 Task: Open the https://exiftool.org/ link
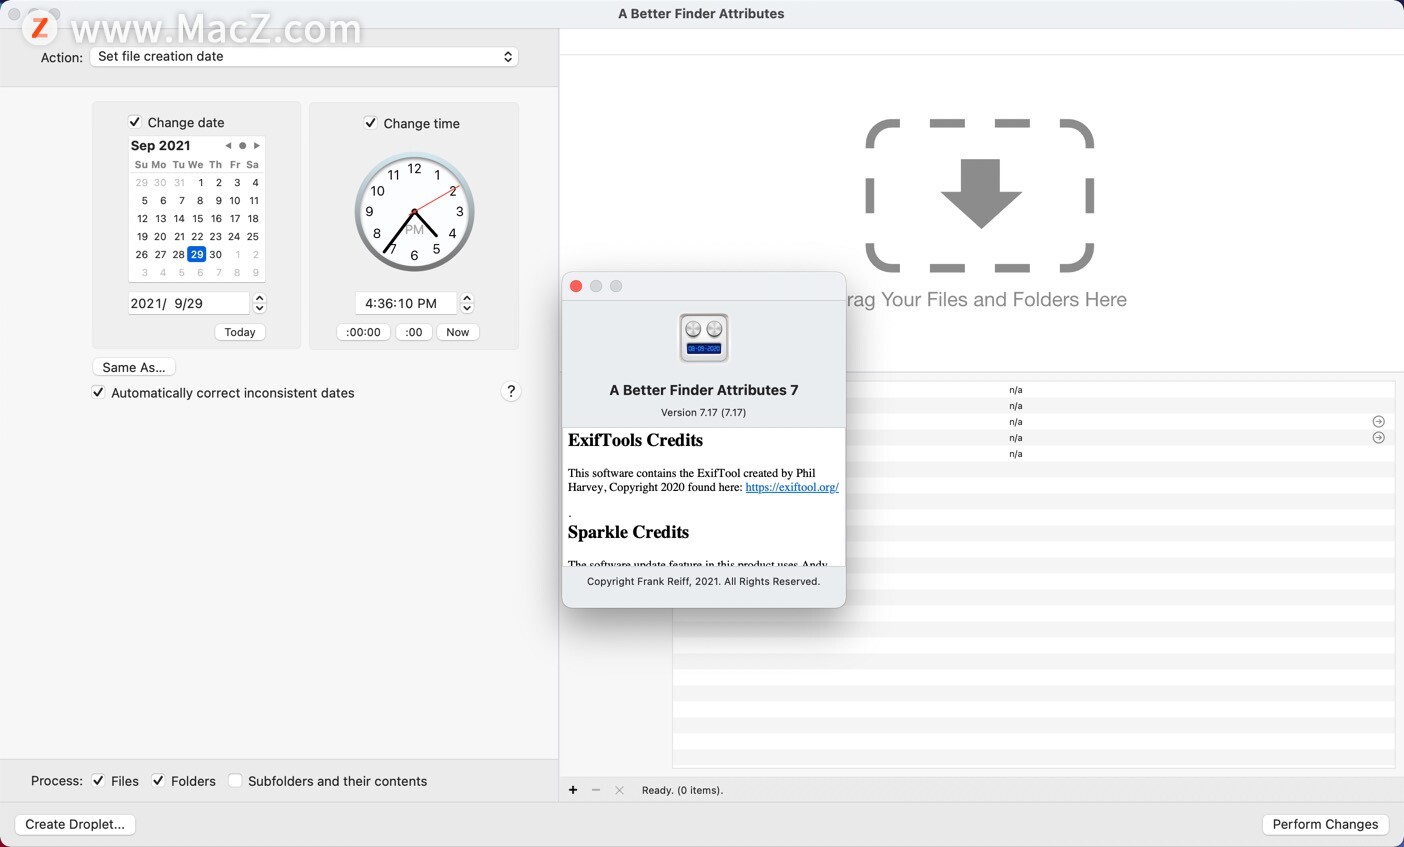(x=792, y=487)
